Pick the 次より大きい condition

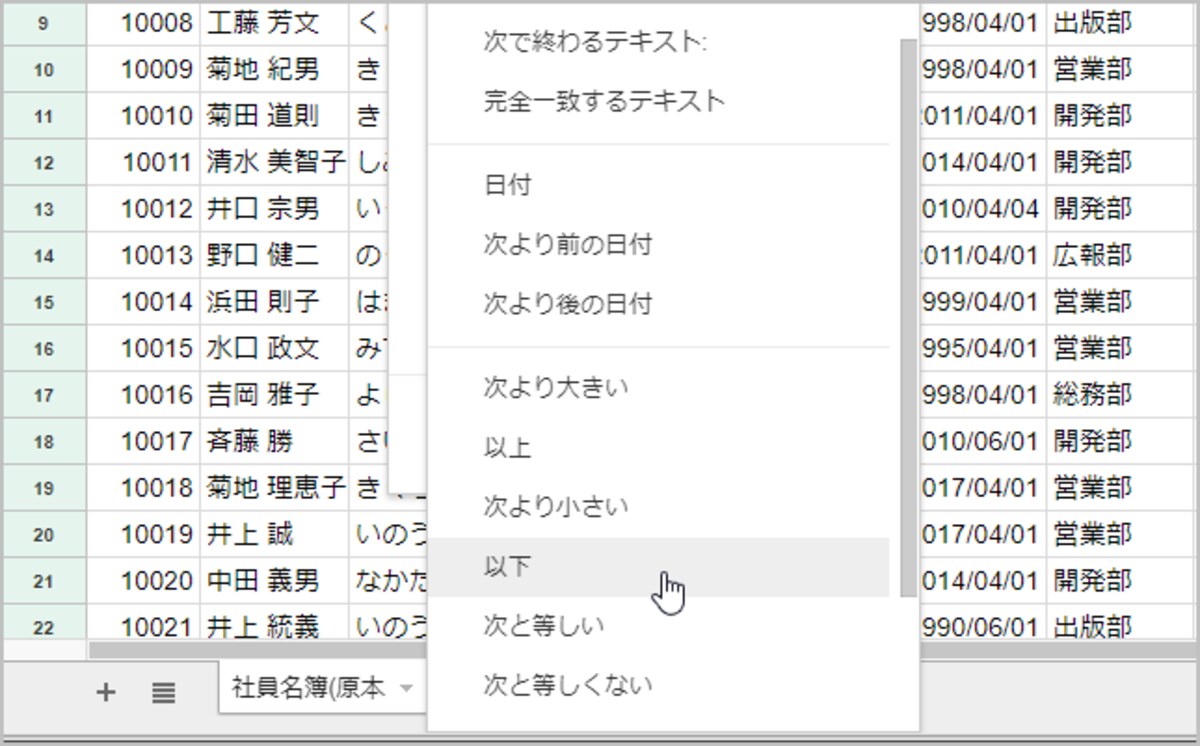point(658,388)
